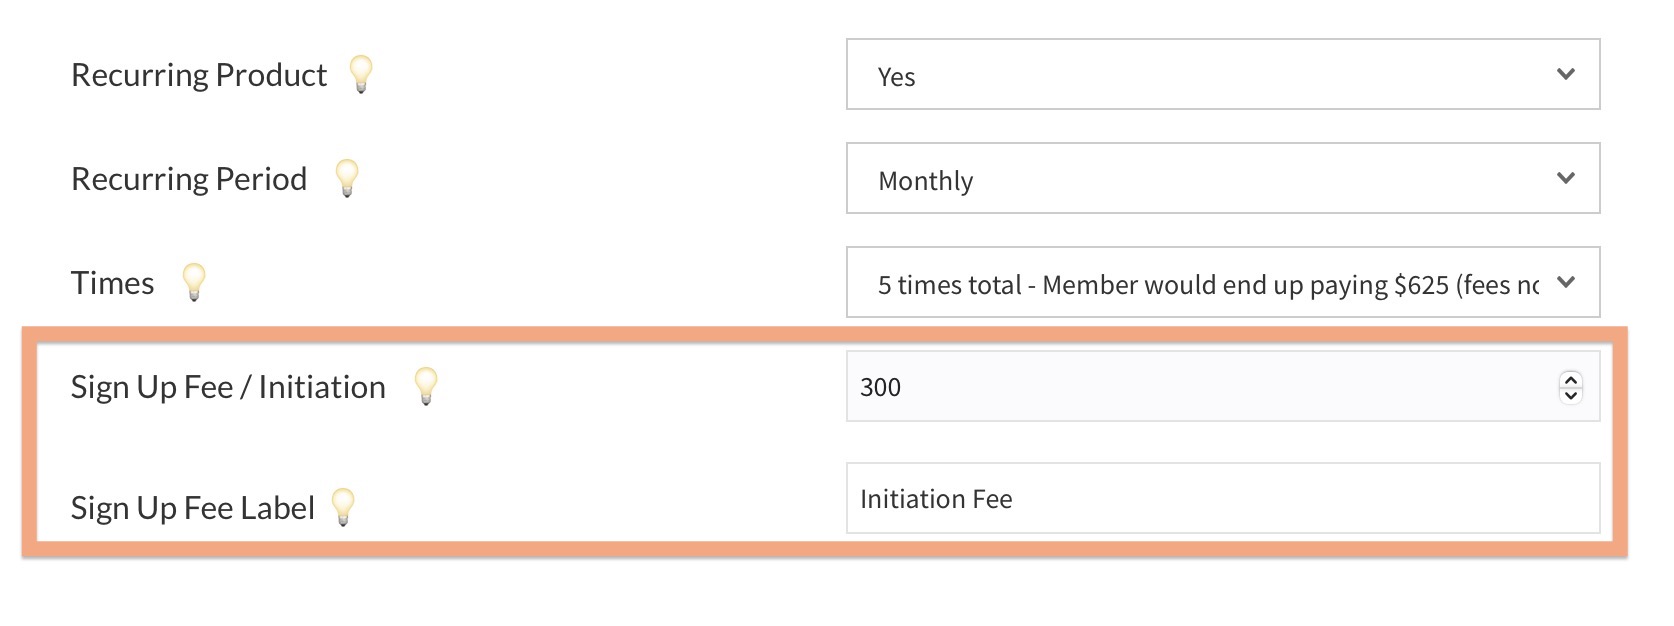
Task: Click the lightbulb hint beside Recurring Period
Action: click(347, 178)
